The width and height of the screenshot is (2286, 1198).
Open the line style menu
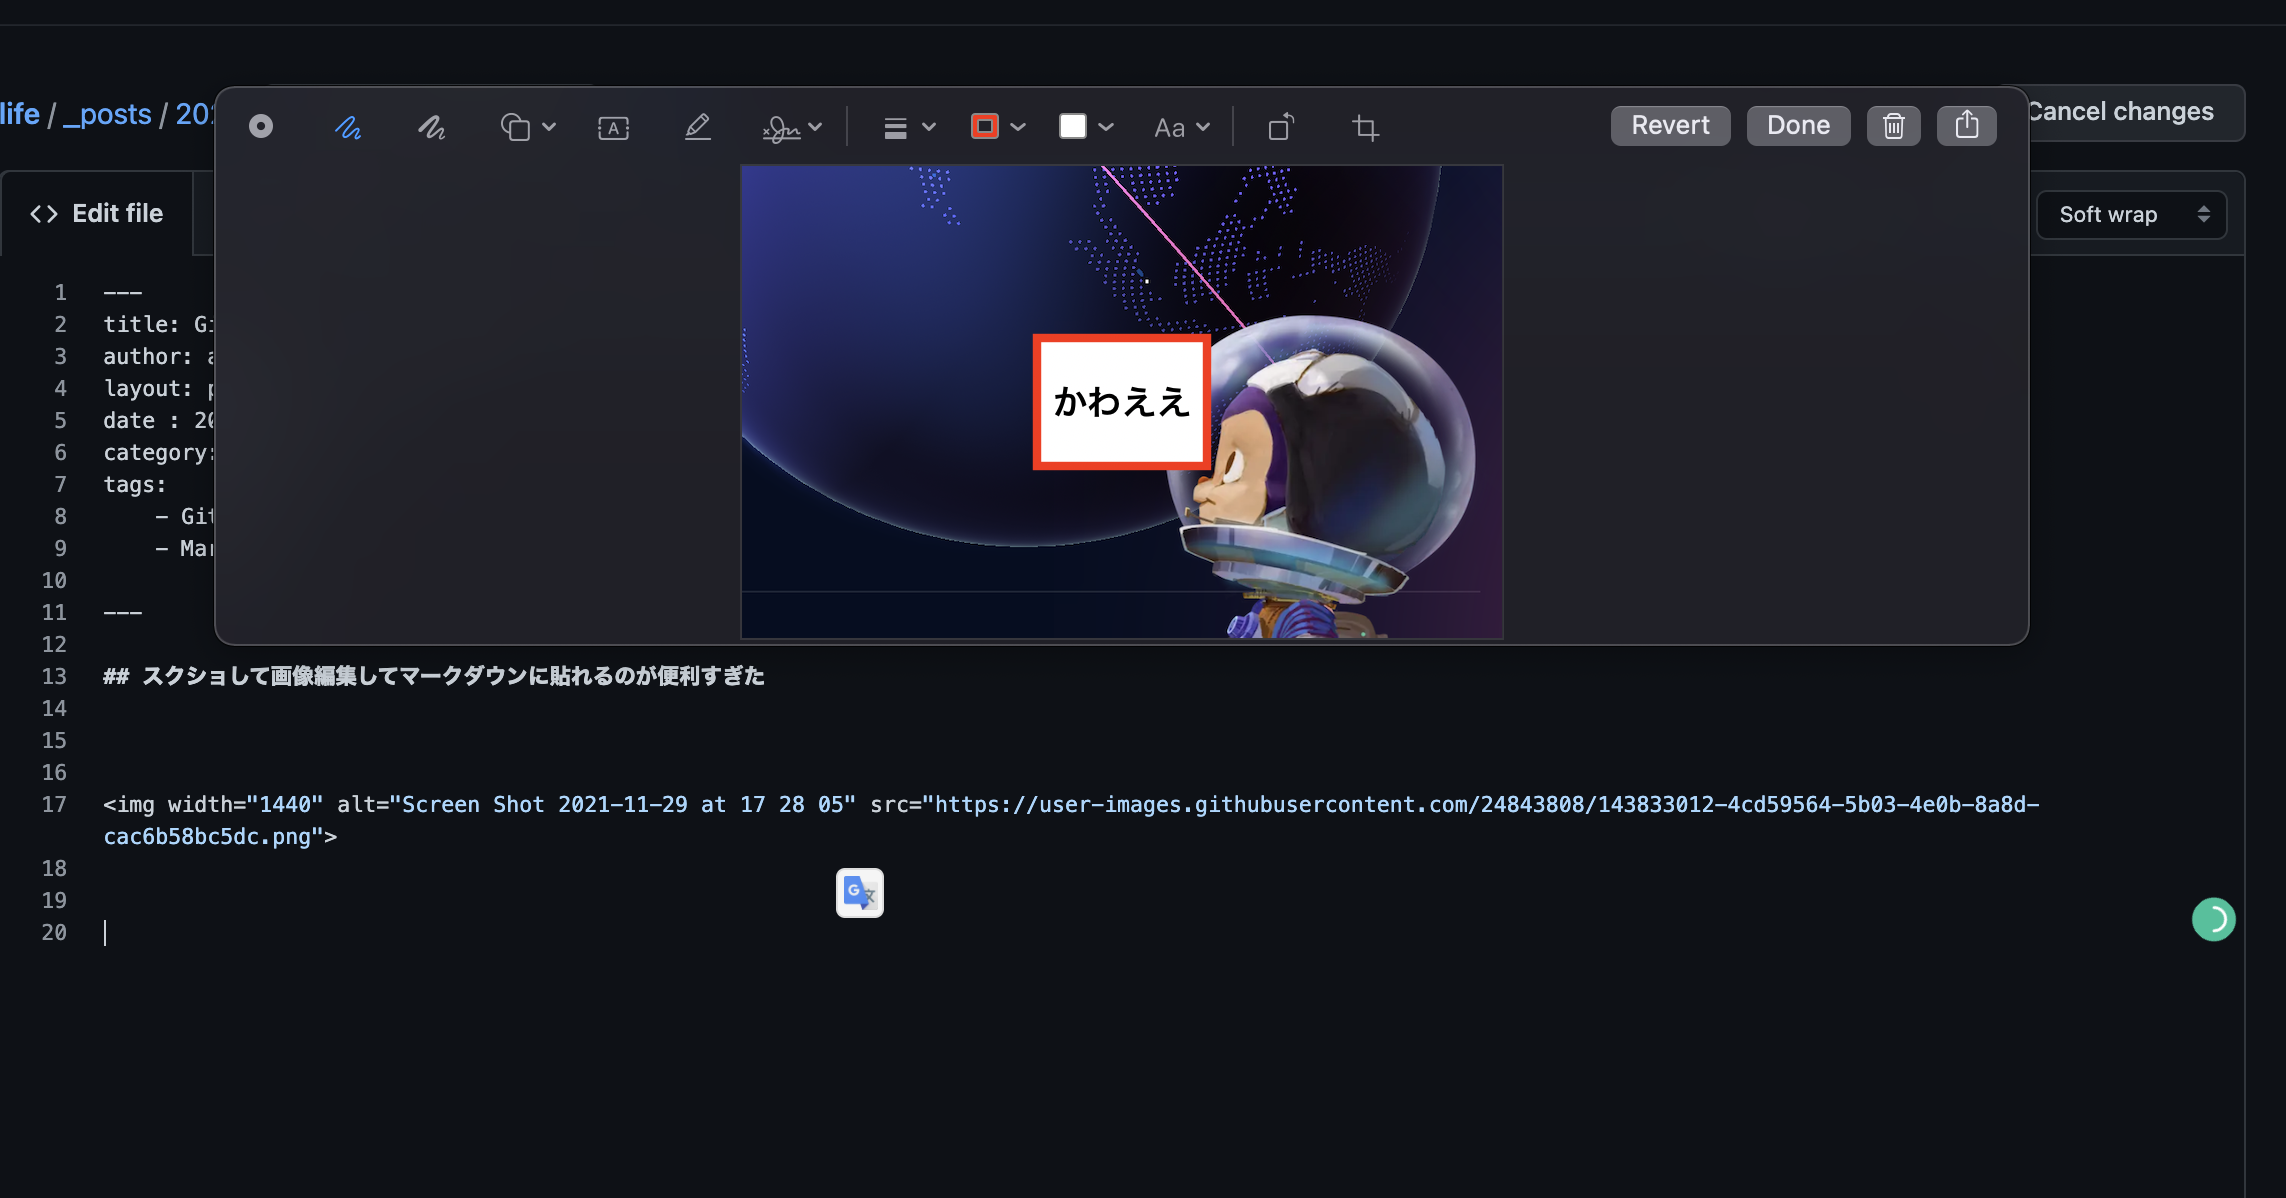click(x=895, y=128)
